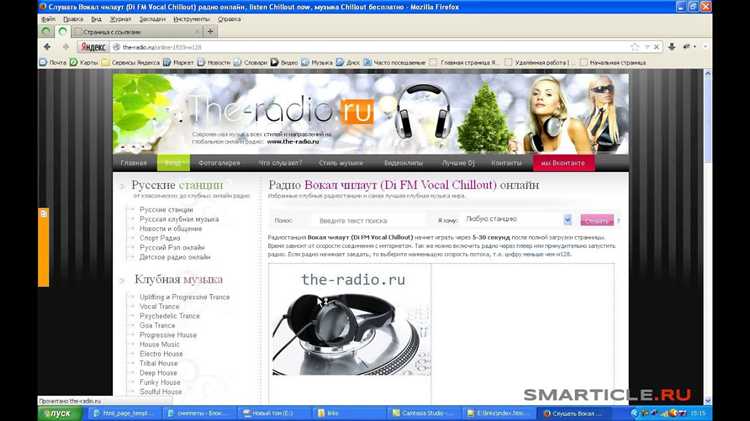Open the Фотогалерея navigation item

click(x=219, y=163)
